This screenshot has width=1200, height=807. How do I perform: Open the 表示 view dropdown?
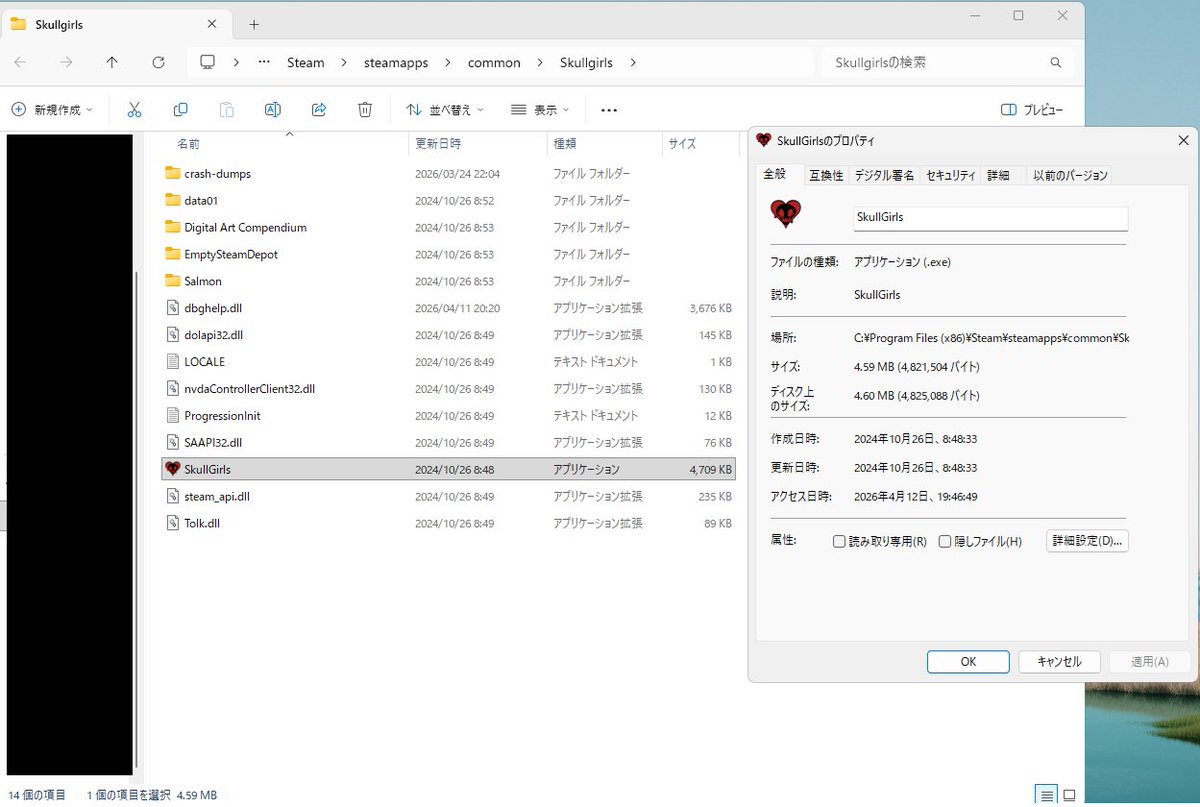540,110
